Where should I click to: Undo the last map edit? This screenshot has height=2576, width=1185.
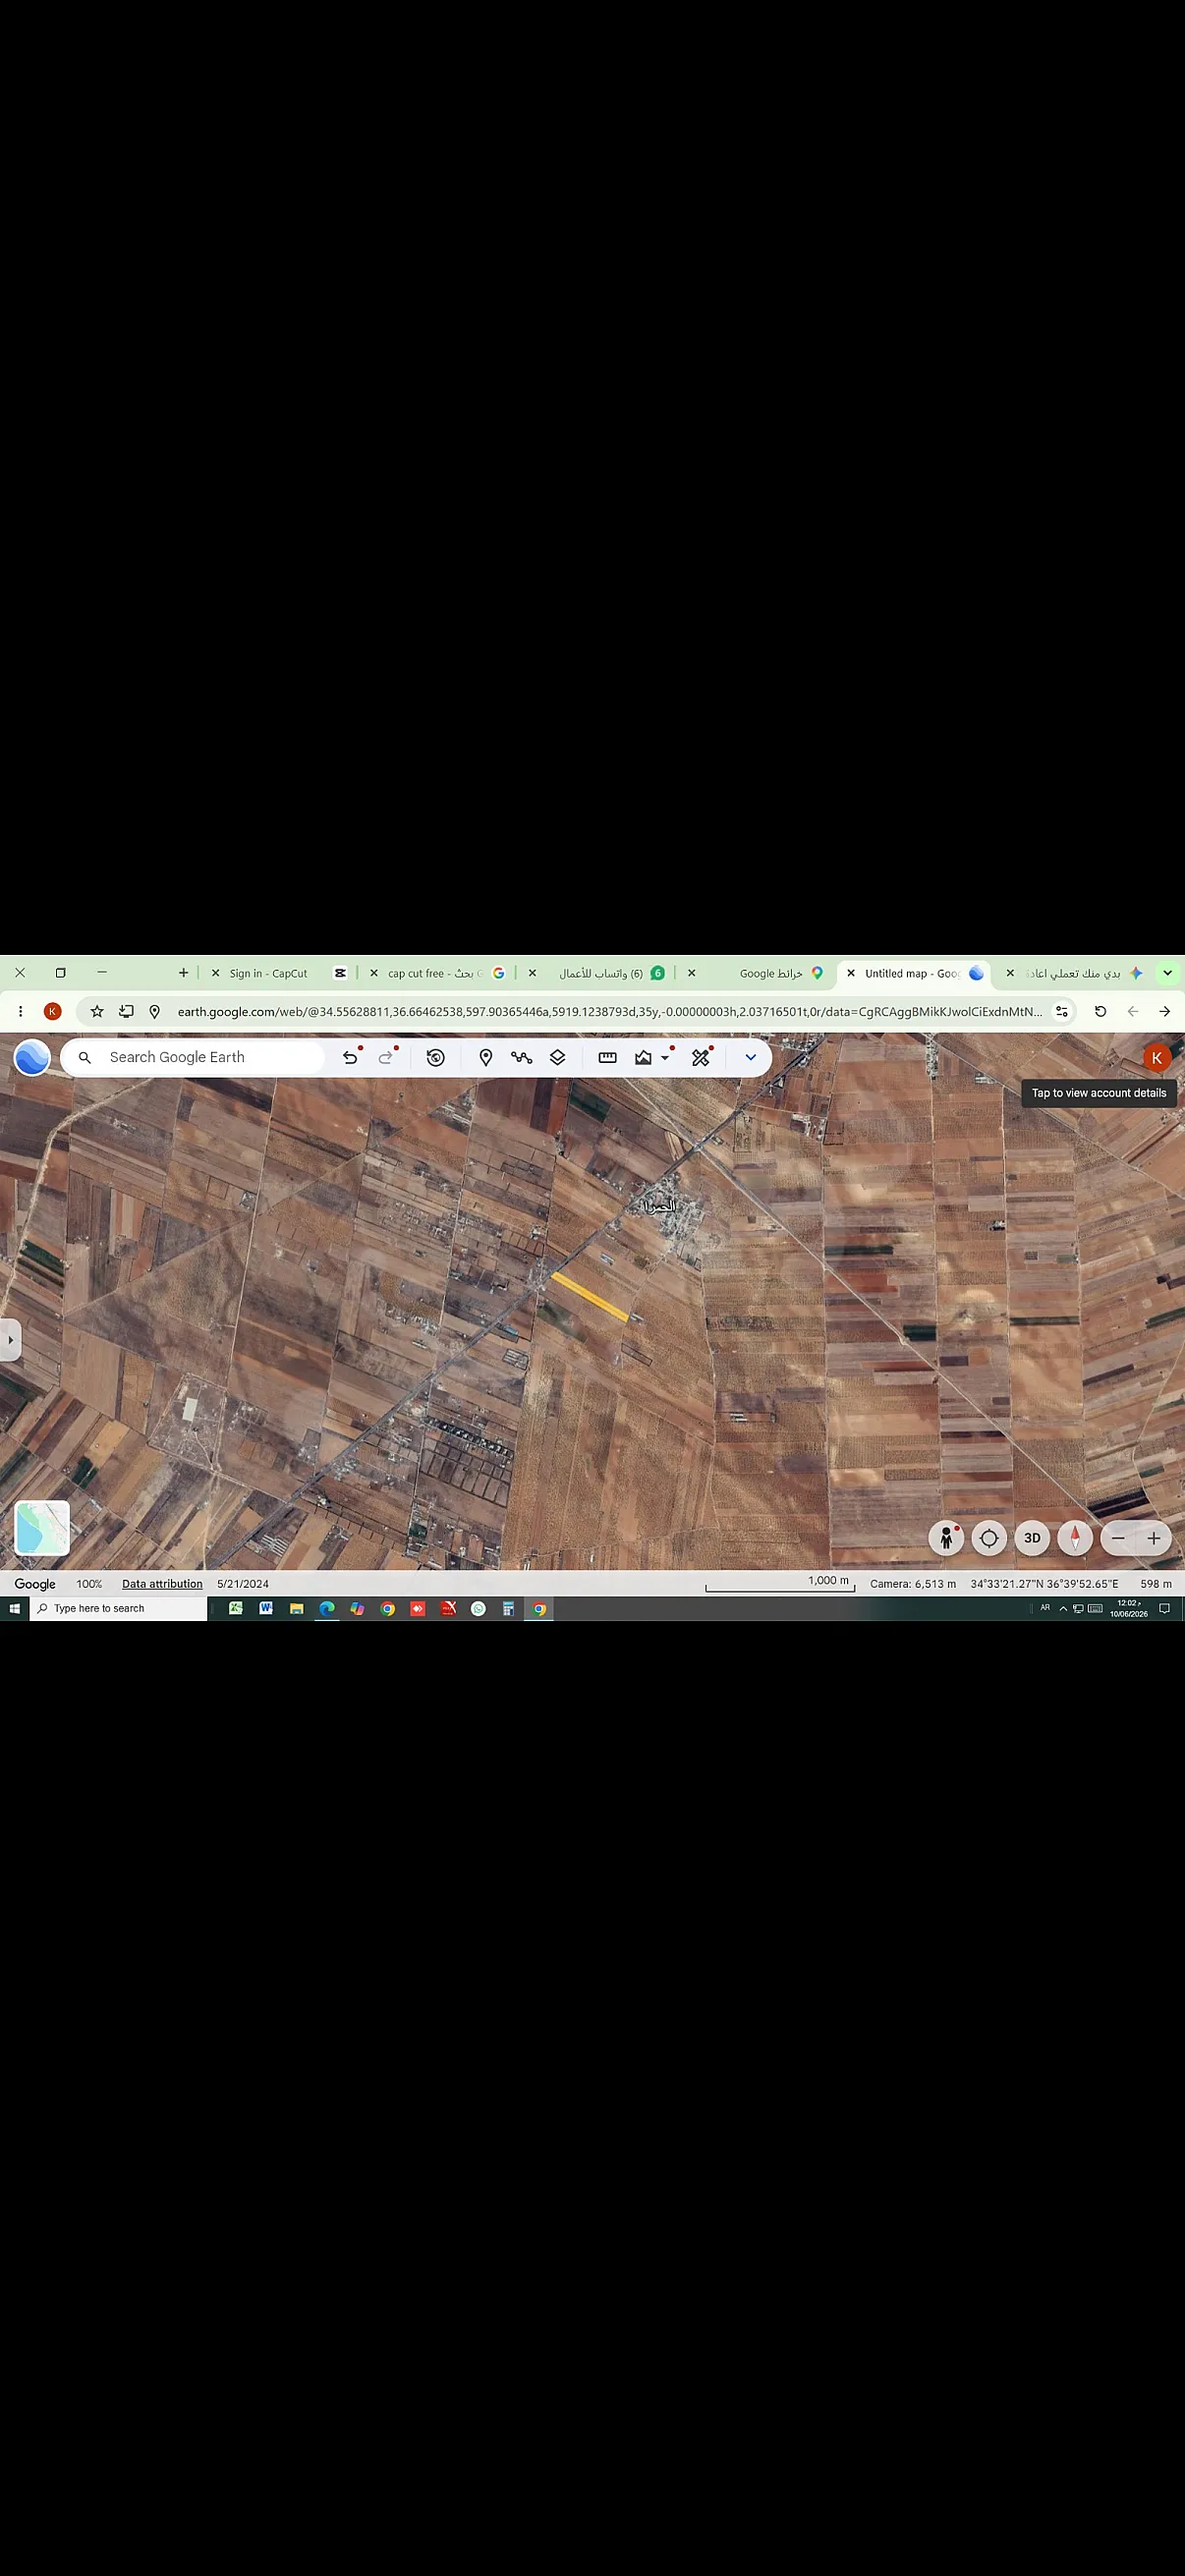[350, 1057]
